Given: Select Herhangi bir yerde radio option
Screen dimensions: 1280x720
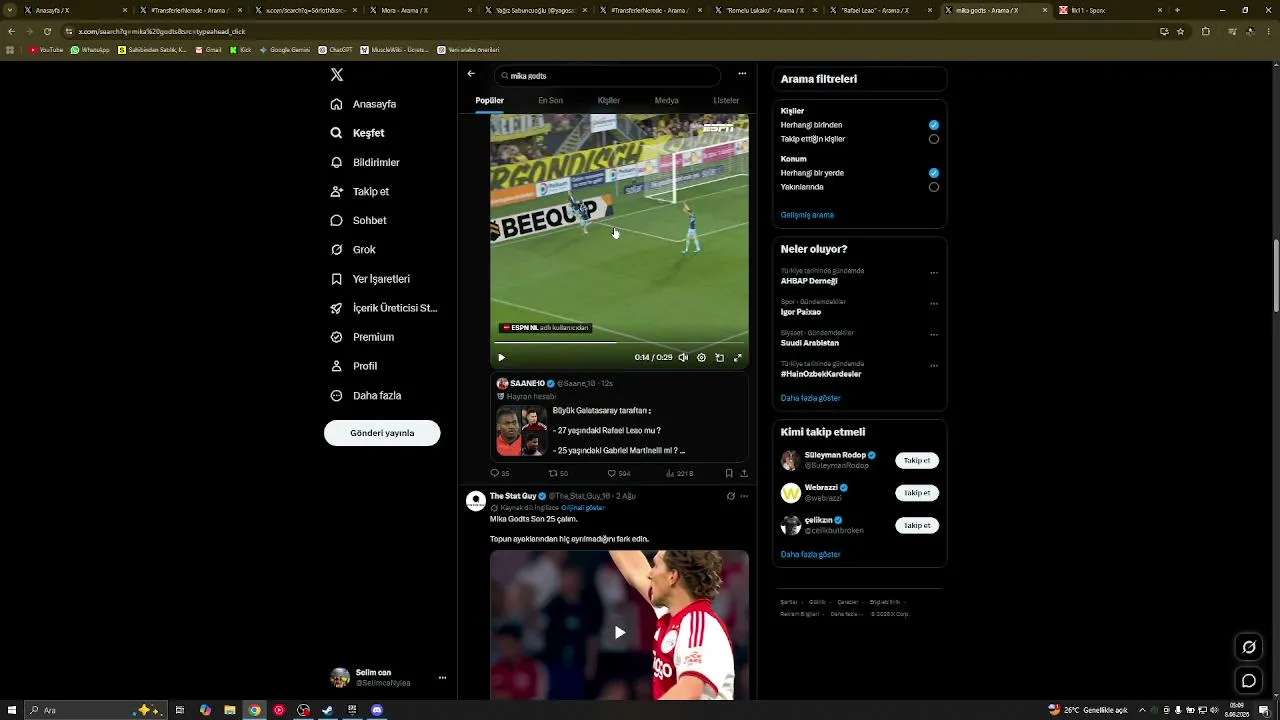Looking at the screenshot, I should (x=934, y=173).
